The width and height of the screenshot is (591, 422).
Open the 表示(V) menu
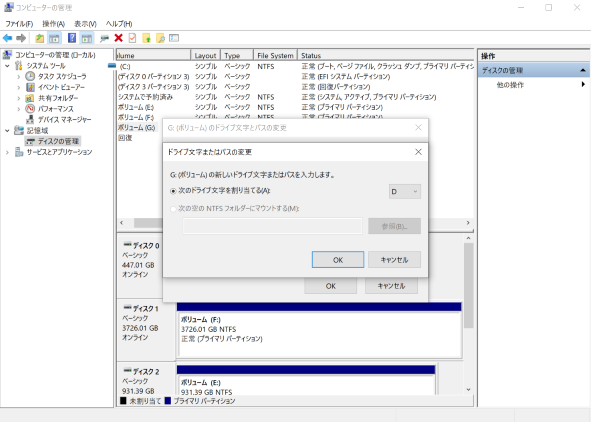[x=85, y=24]
